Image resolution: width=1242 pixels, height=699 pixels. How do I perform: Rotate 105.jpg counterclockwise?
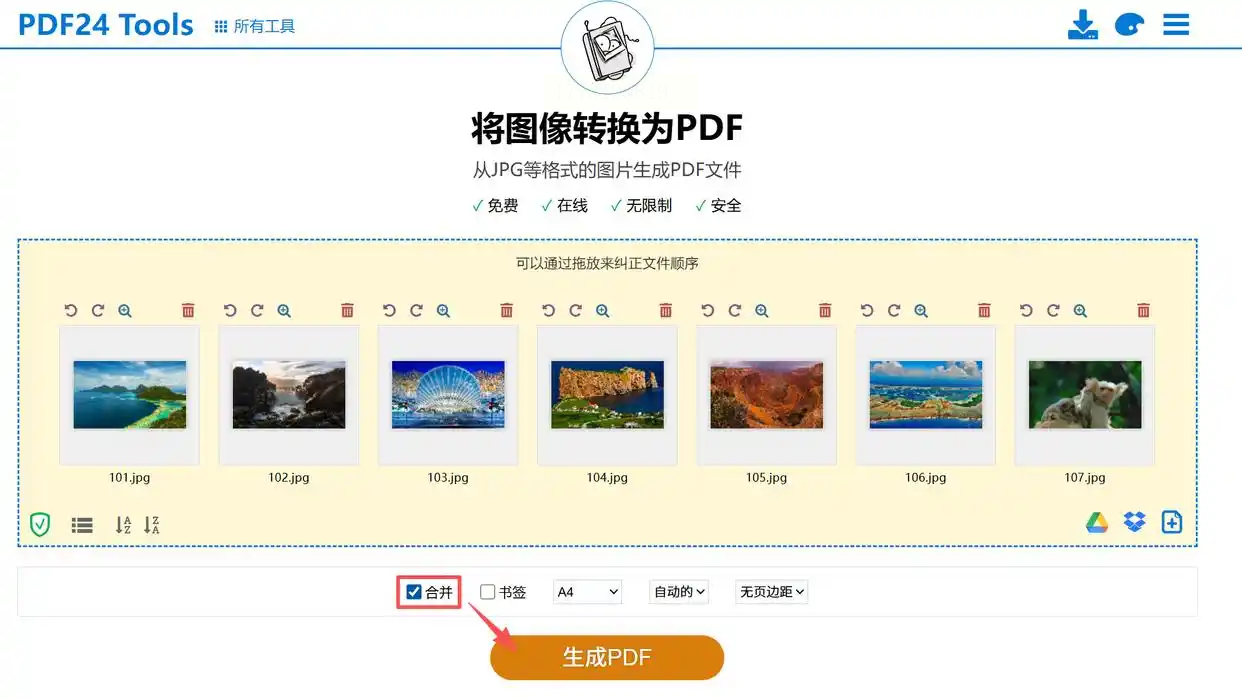tap(708, 311)
